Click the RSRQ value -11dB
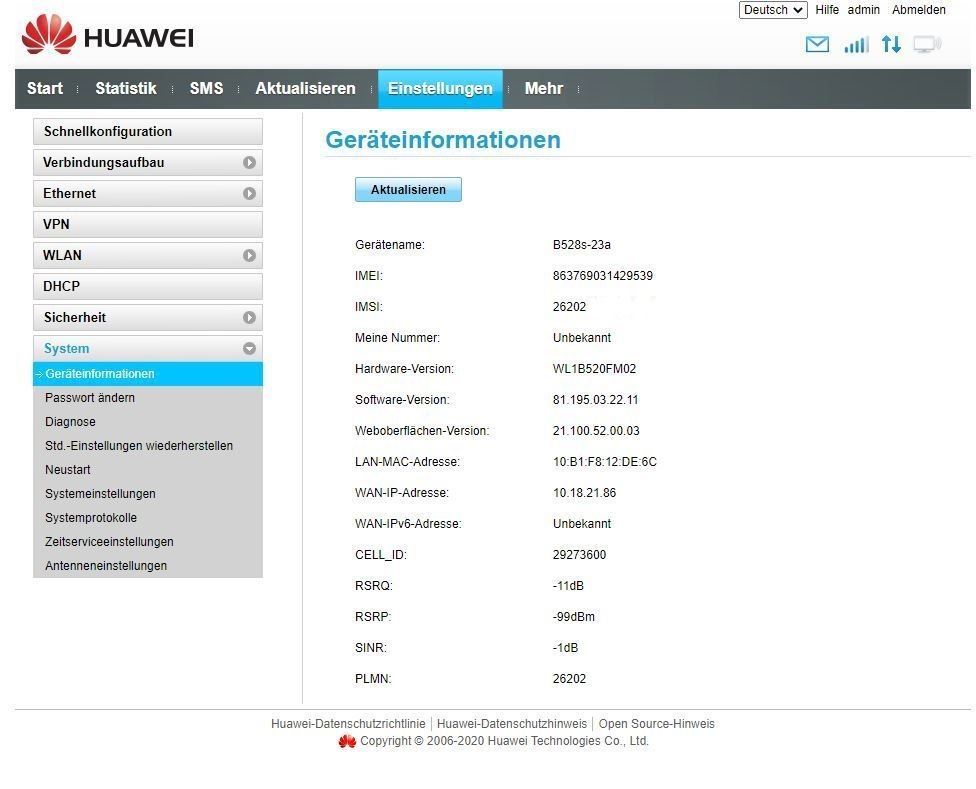This screenshot has height=789, width=976. (568, 586)
